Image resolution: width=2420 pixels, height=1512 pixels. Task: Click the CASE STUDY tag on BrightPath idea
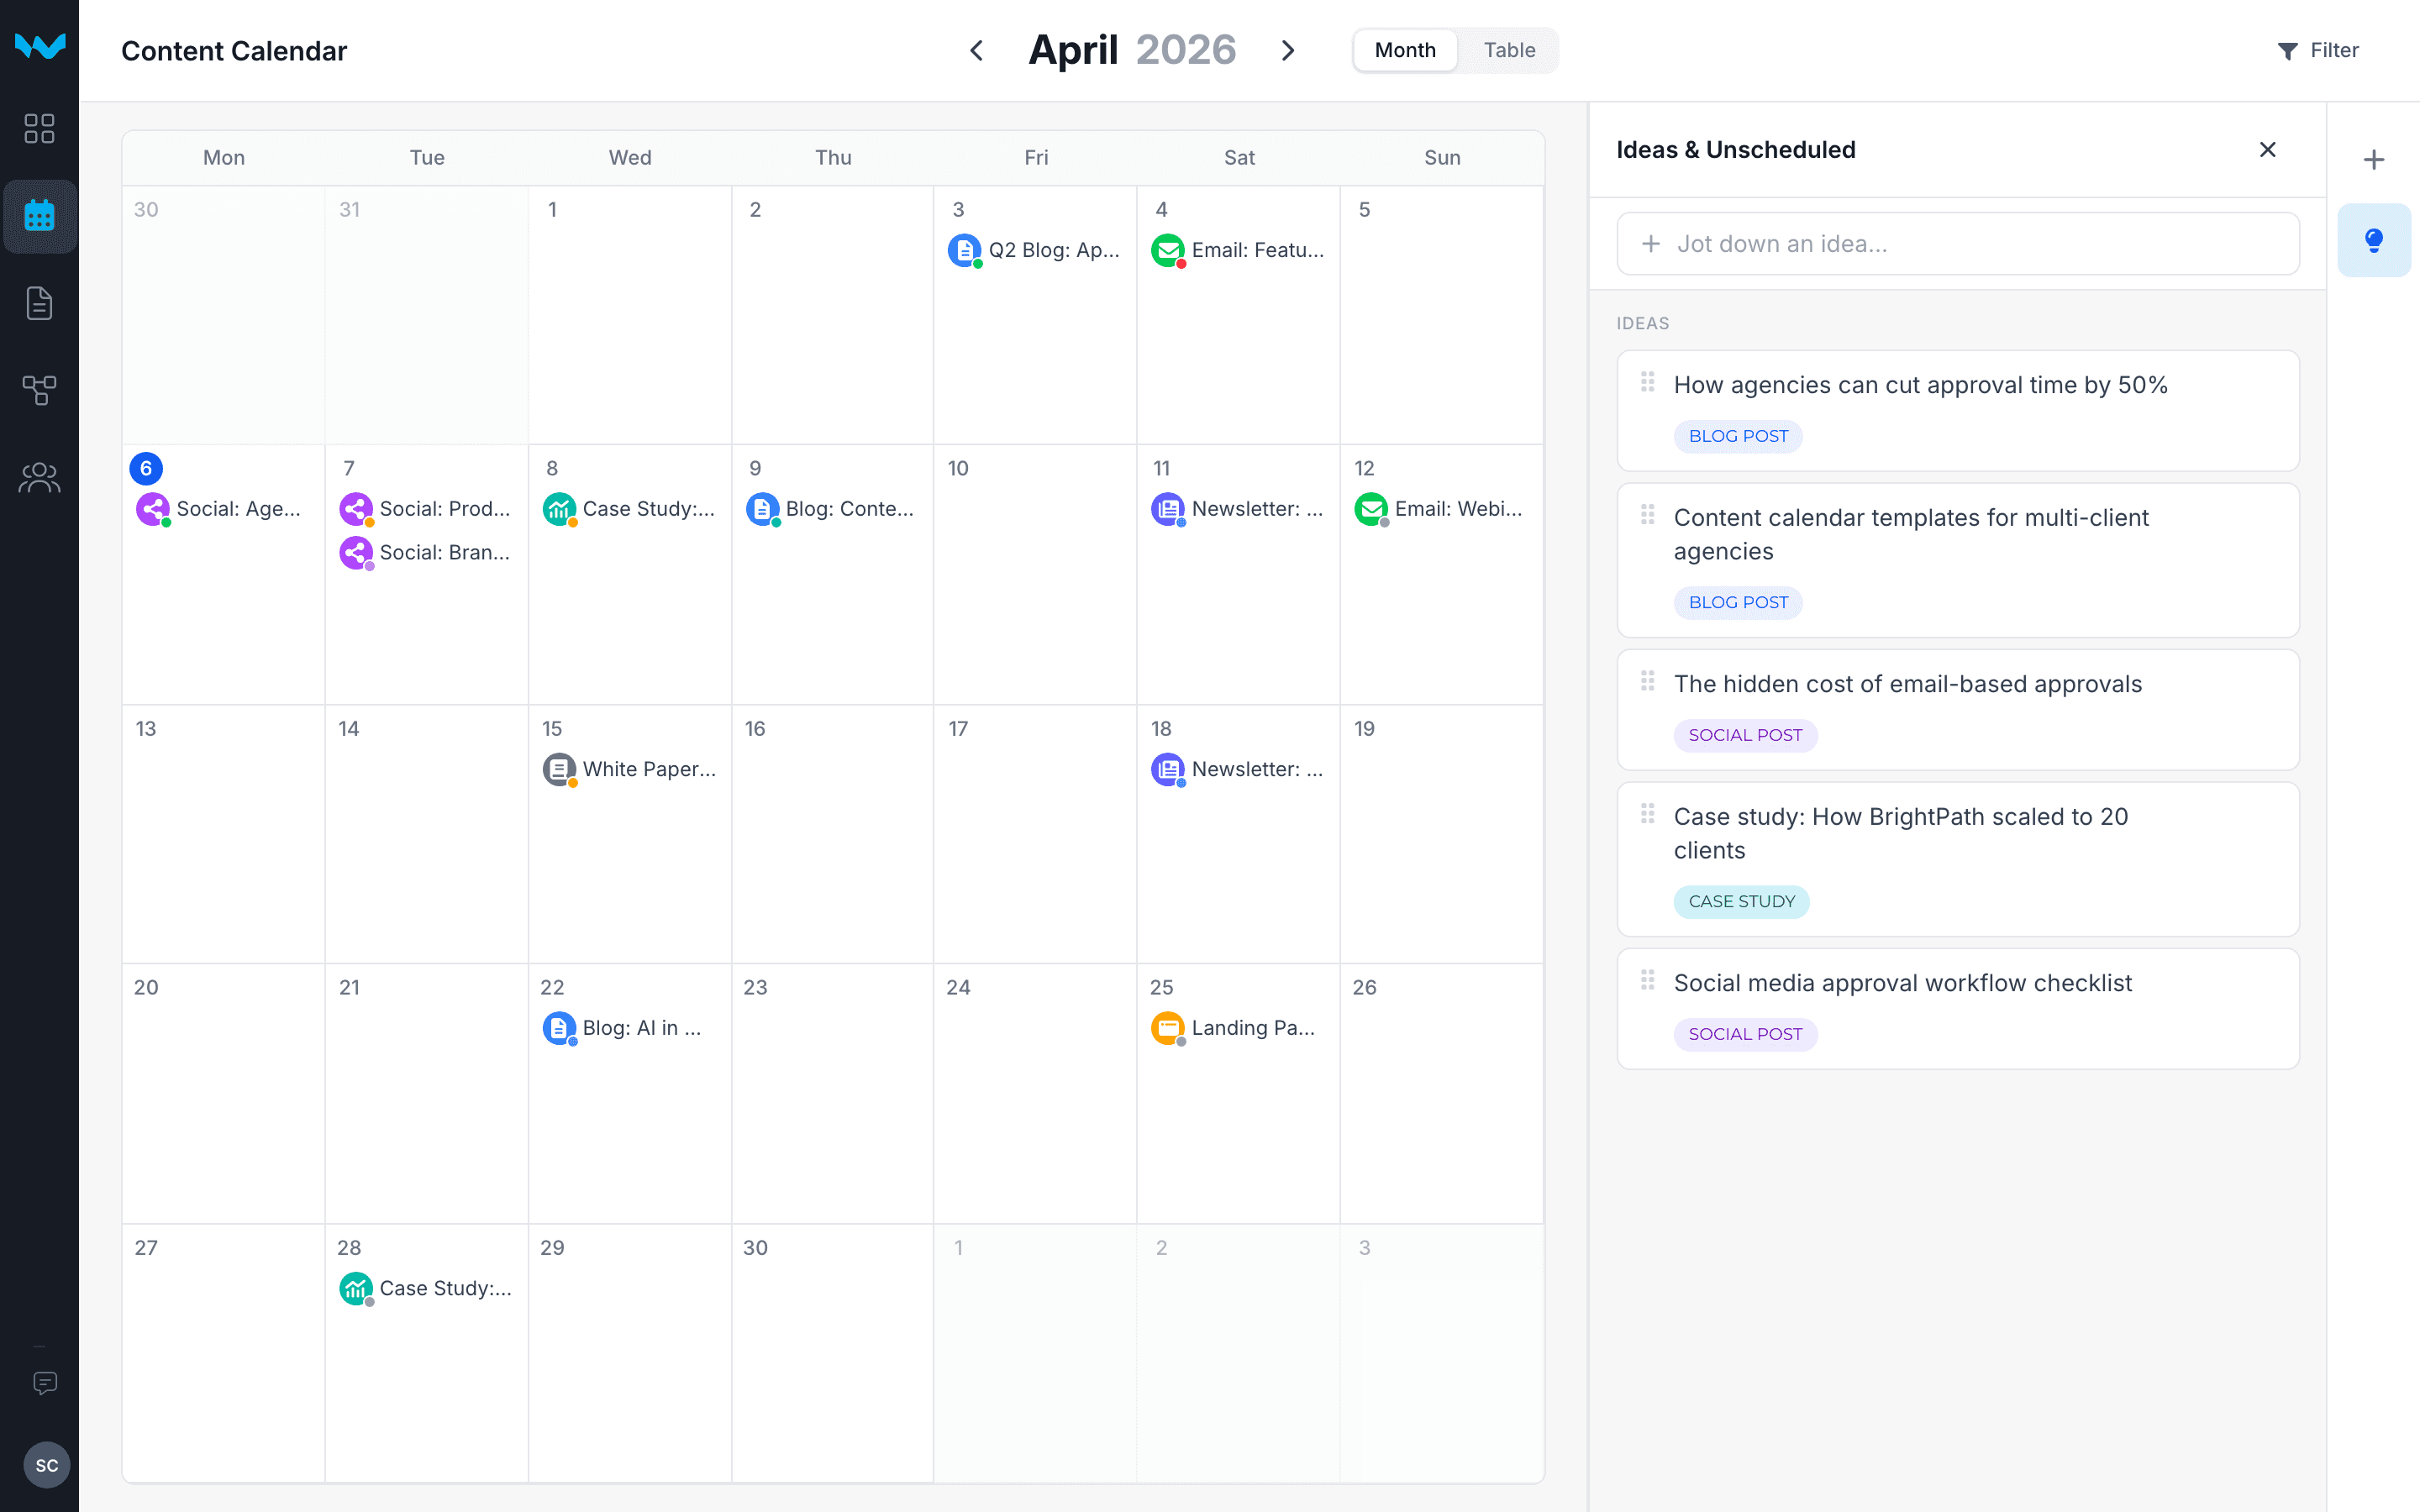(x=1740, y=901)
